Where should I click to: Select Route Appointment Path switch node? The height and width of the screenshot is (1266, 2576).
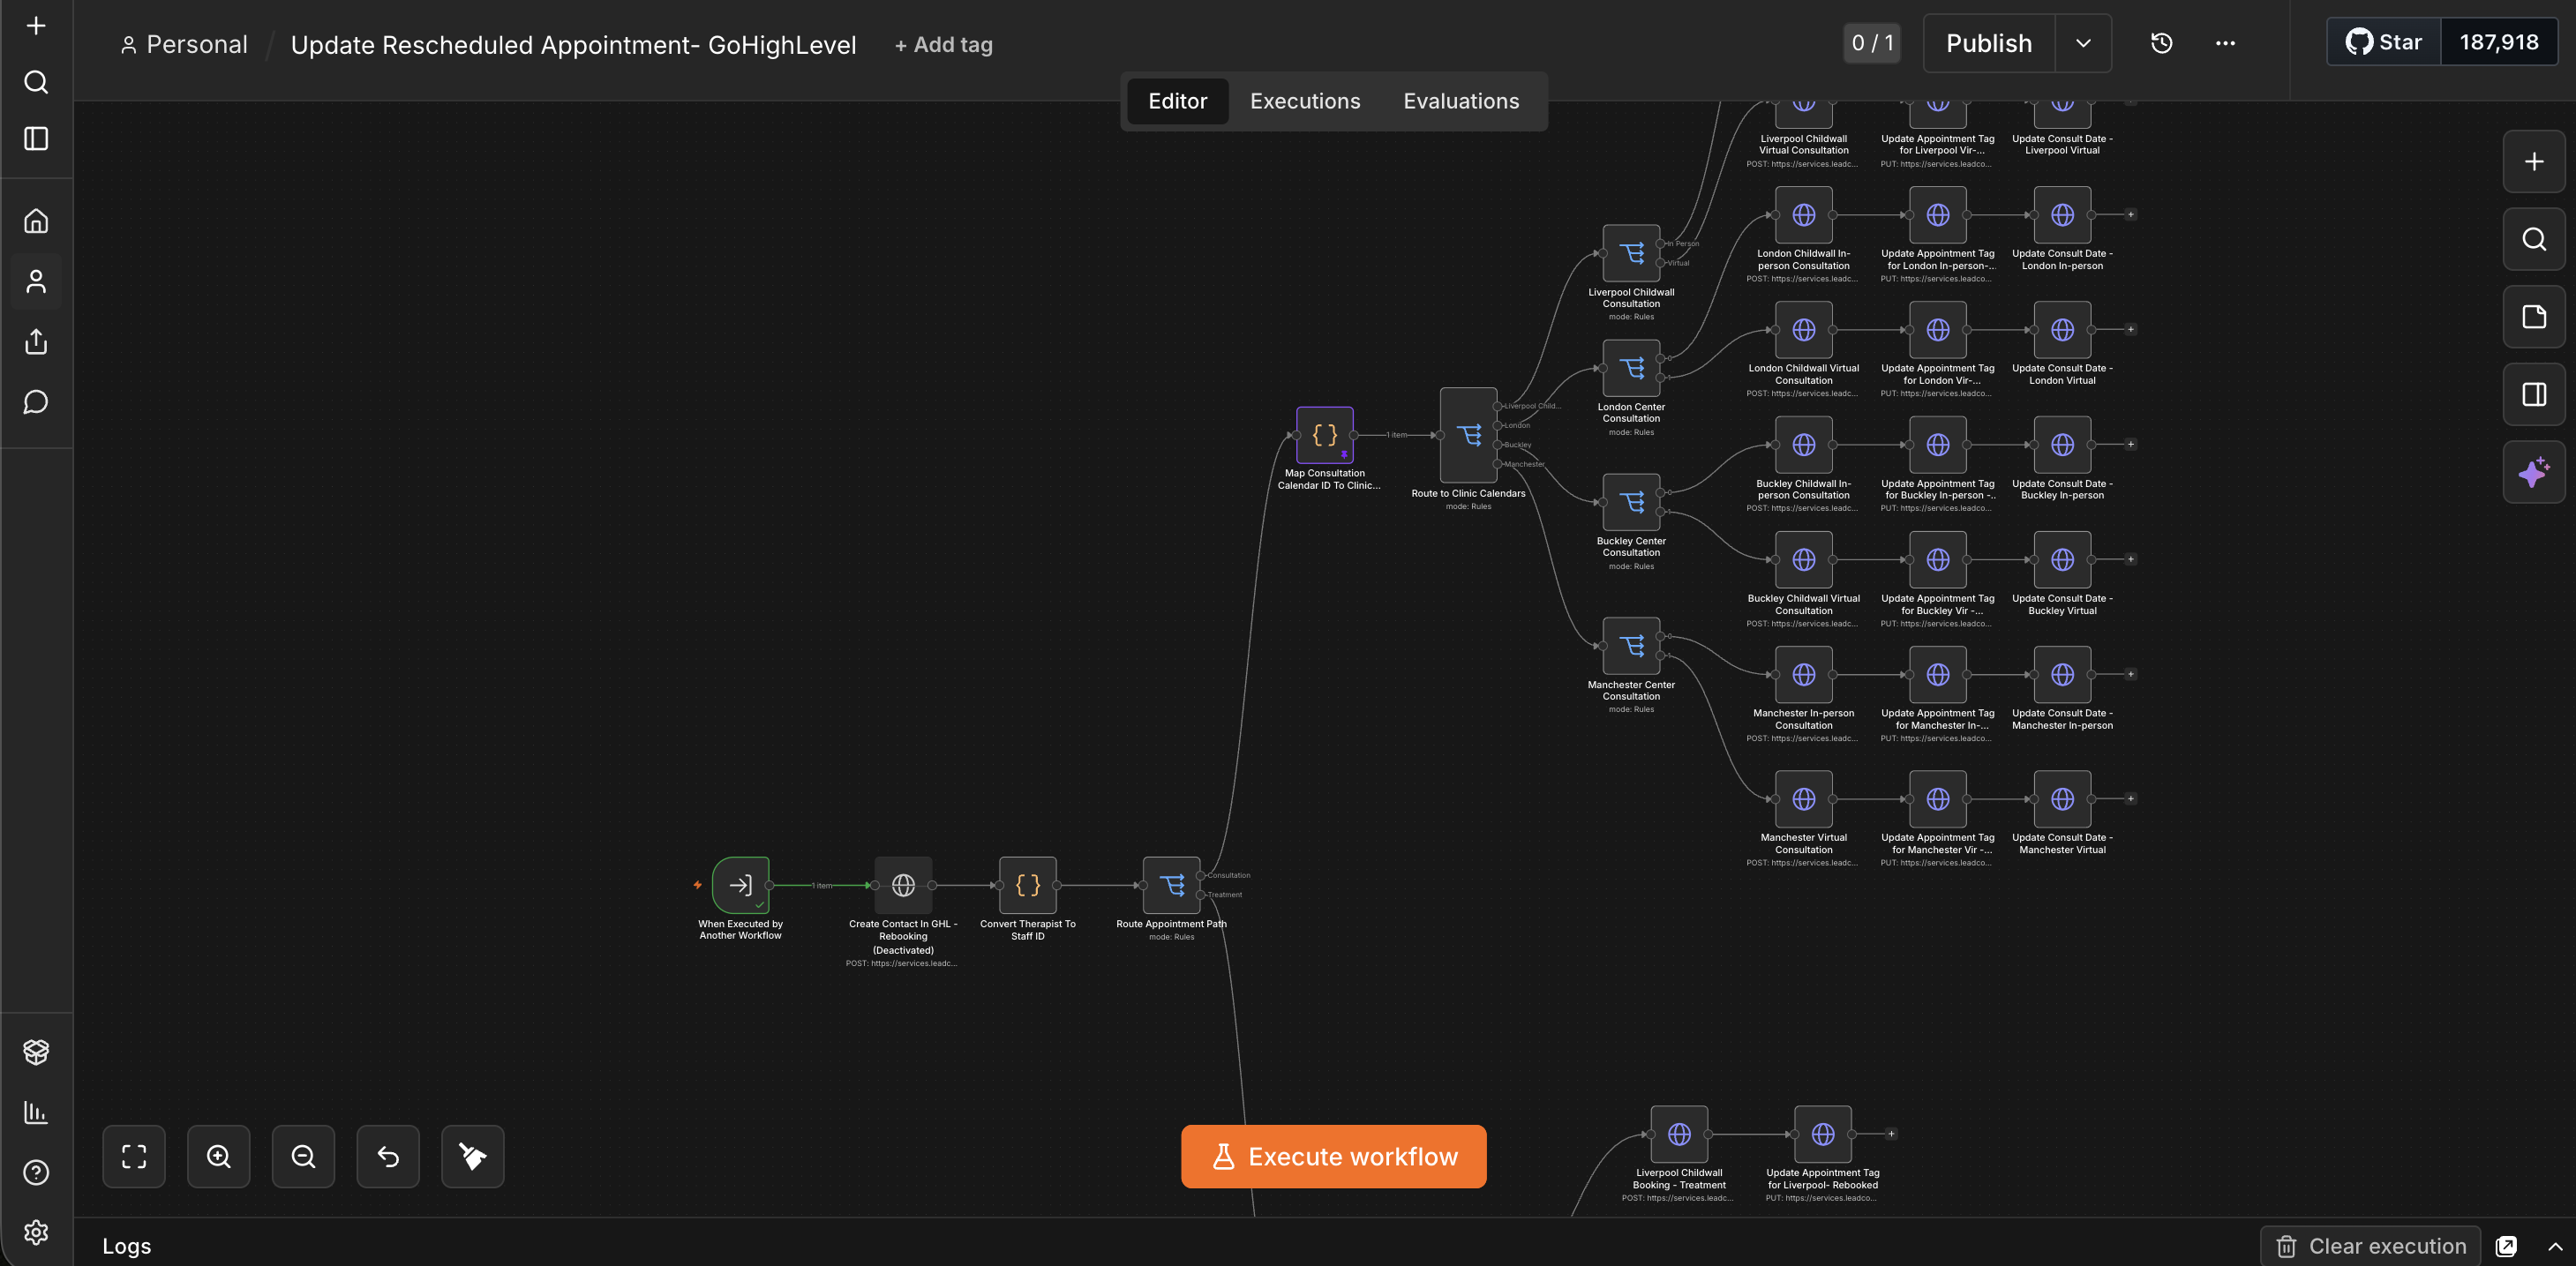[1172, 885]
